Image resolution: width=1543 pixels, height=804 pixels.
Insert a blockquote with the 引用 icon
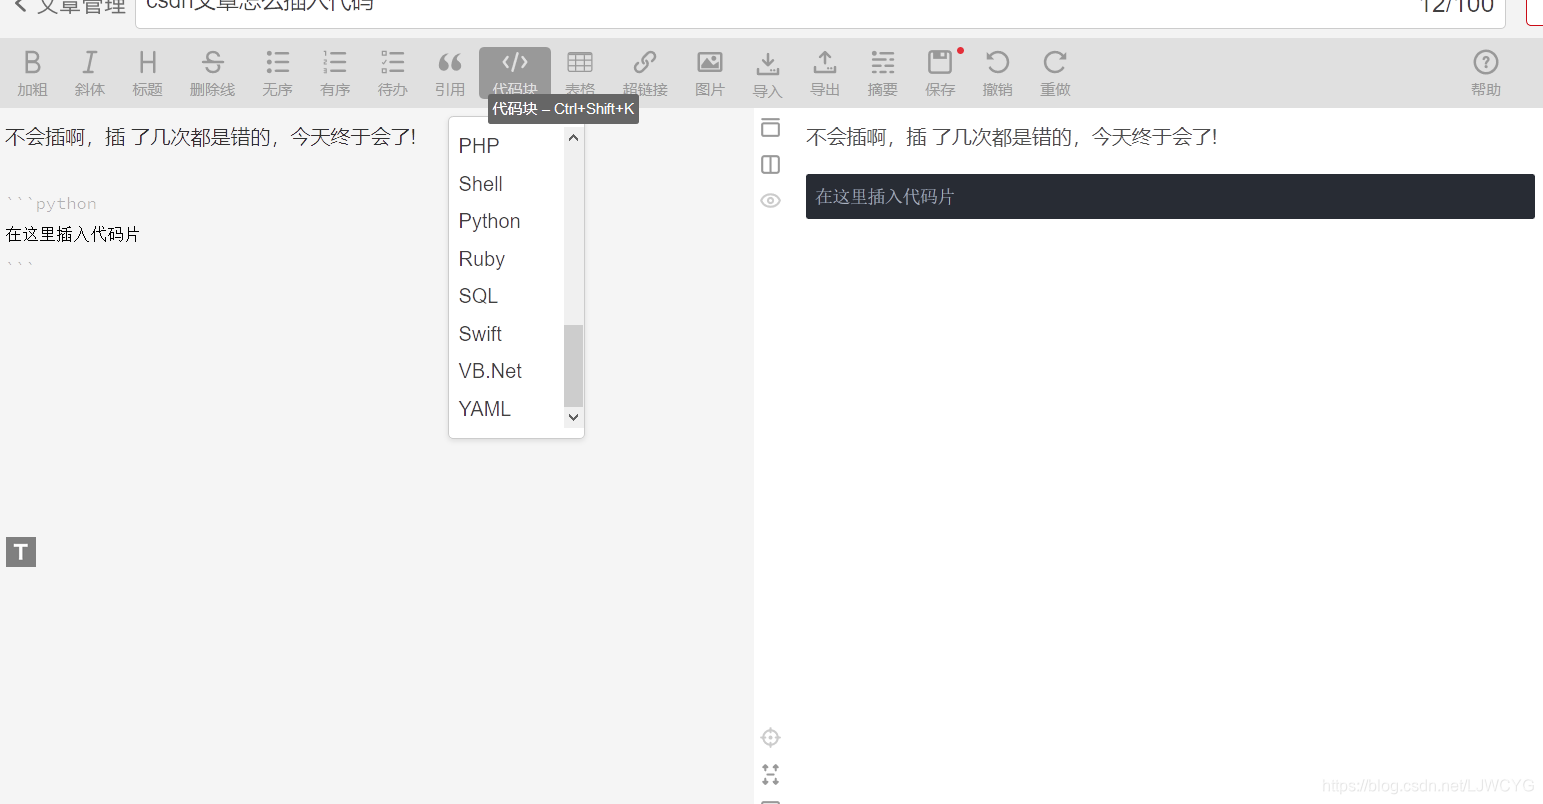[x=450, y=72]
